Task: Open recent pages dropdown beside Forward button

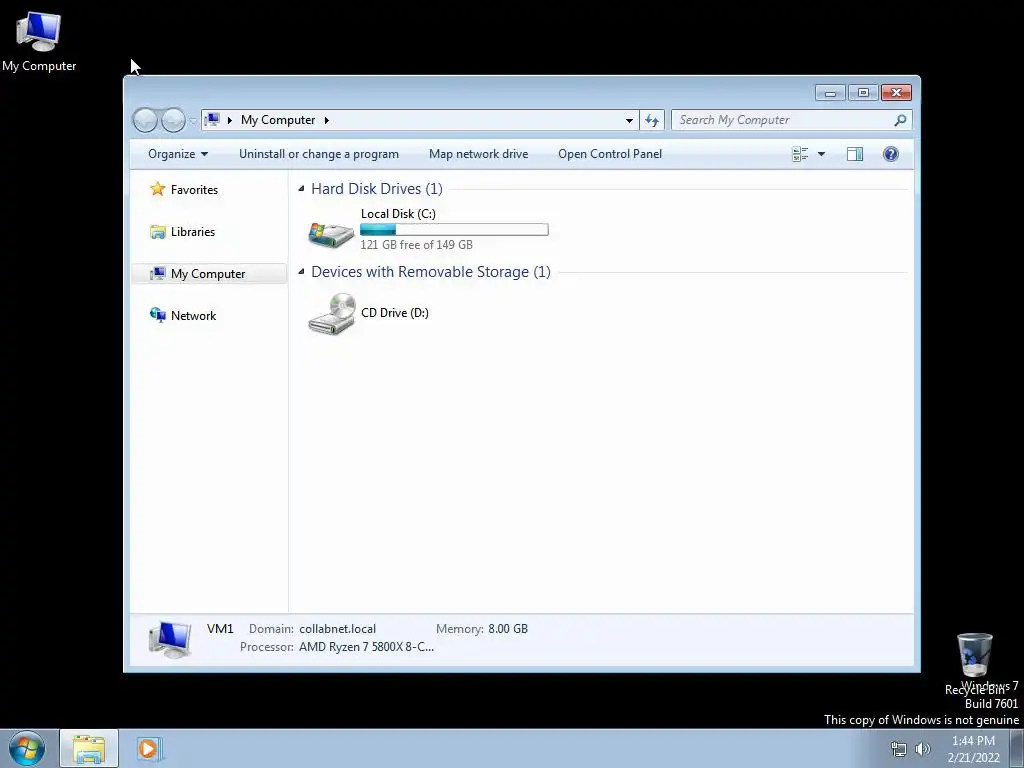Action: click(x=193, y=120)
